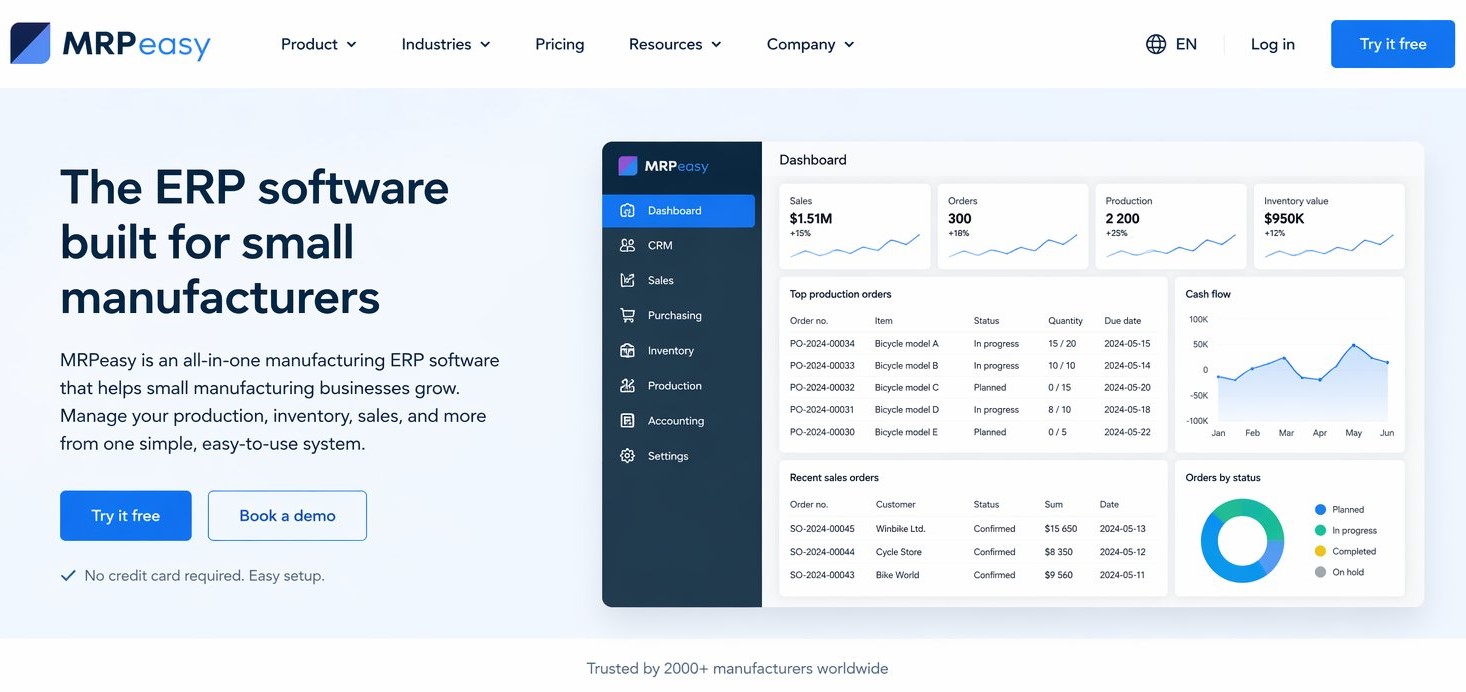The image size is (1466, 692).
Task: Open the CRM module icon
Action: click(627, 245)
